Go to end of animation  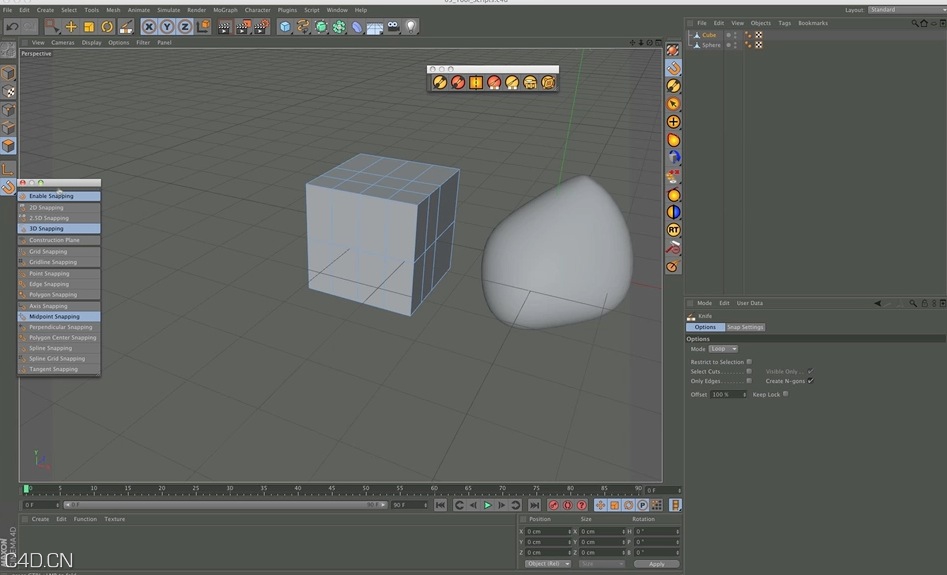[534, 505]
